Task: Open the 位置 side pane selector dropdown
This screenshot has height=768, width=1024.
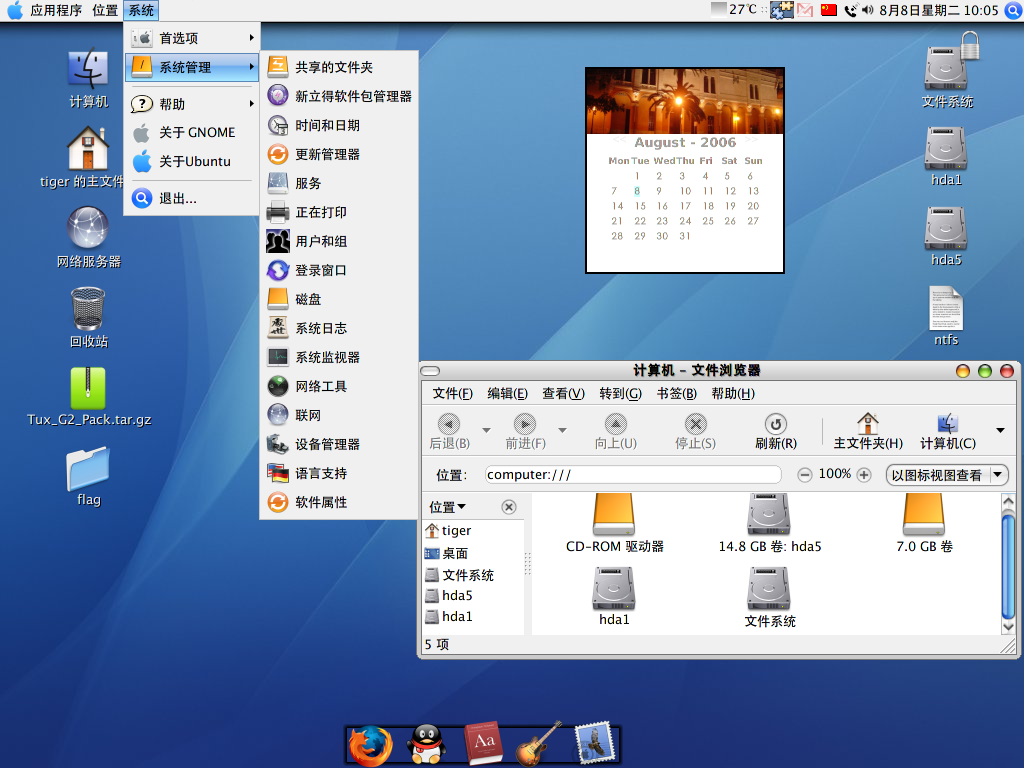Action: click(447, 507)
